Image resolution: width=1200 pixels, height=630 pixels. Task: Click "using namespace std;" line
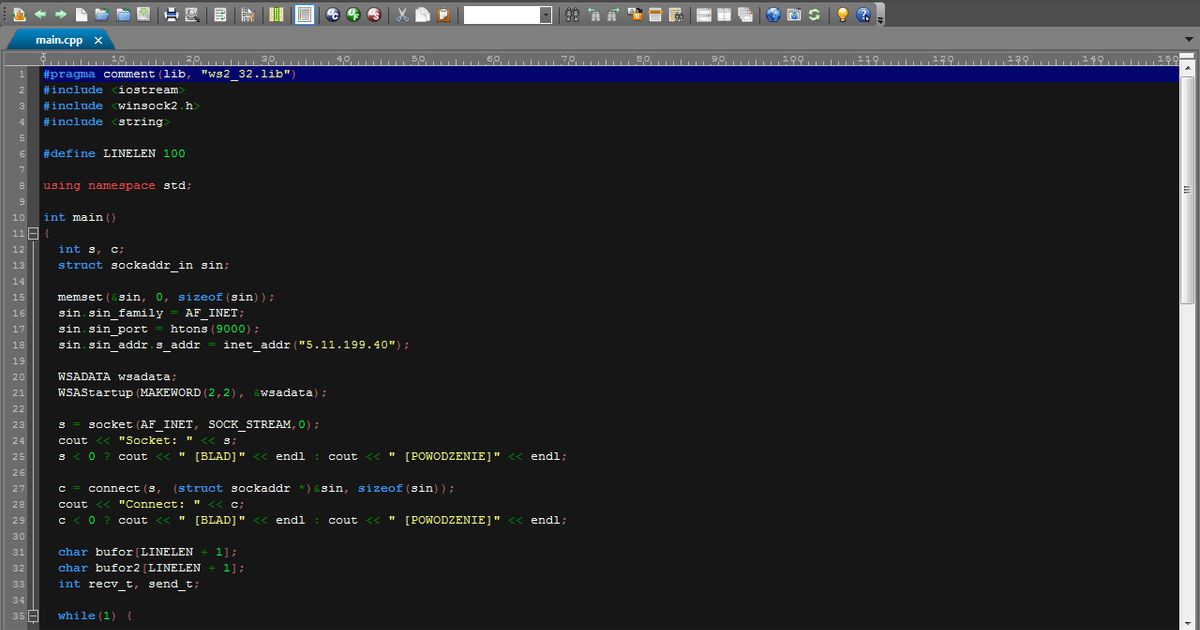tap(117, 186)
